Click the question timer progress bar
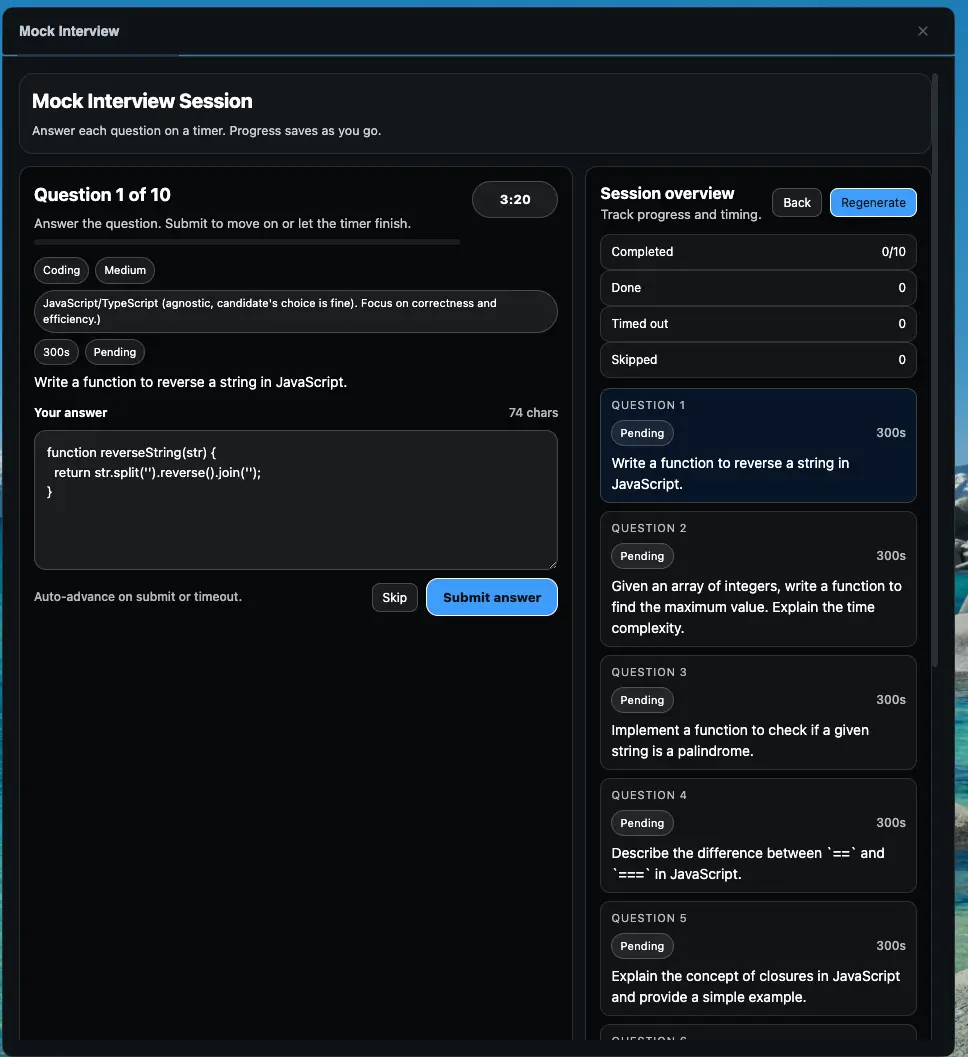Viewport: 968px width, 1057px height. (x=247, y=242)
